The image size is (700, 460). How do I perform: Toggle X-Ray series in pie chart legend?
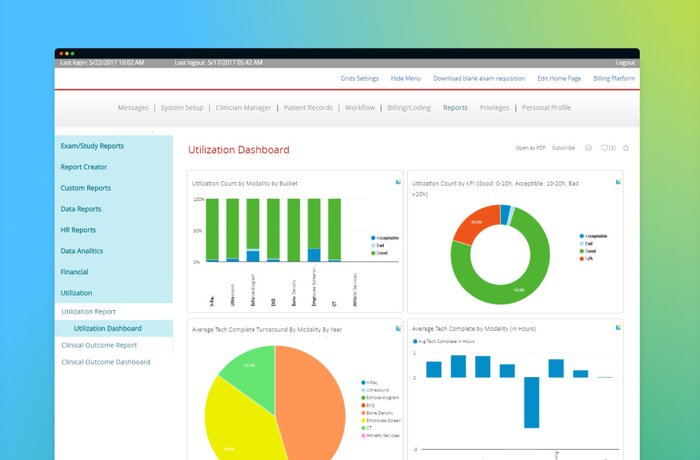(373, 382)
